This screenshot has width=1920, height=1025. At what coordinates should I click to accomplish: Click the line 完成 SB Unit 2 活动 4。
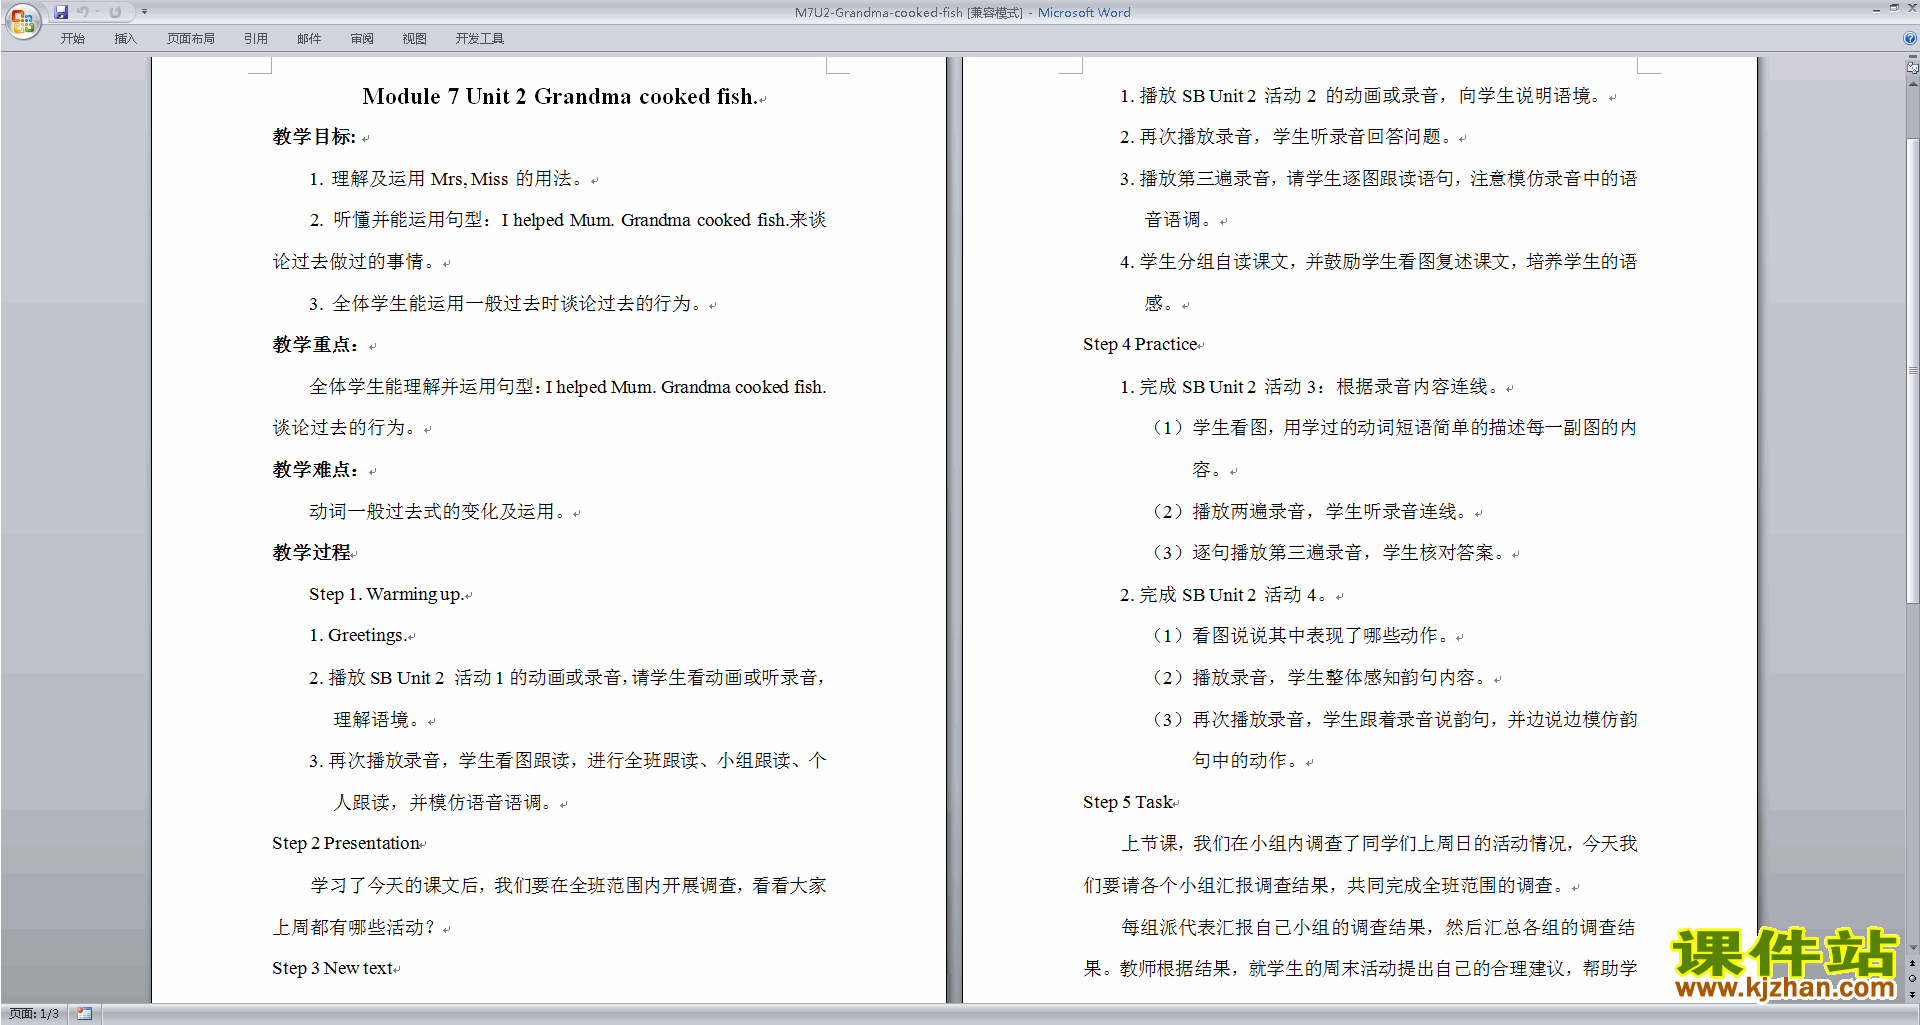pos(1226,594)
